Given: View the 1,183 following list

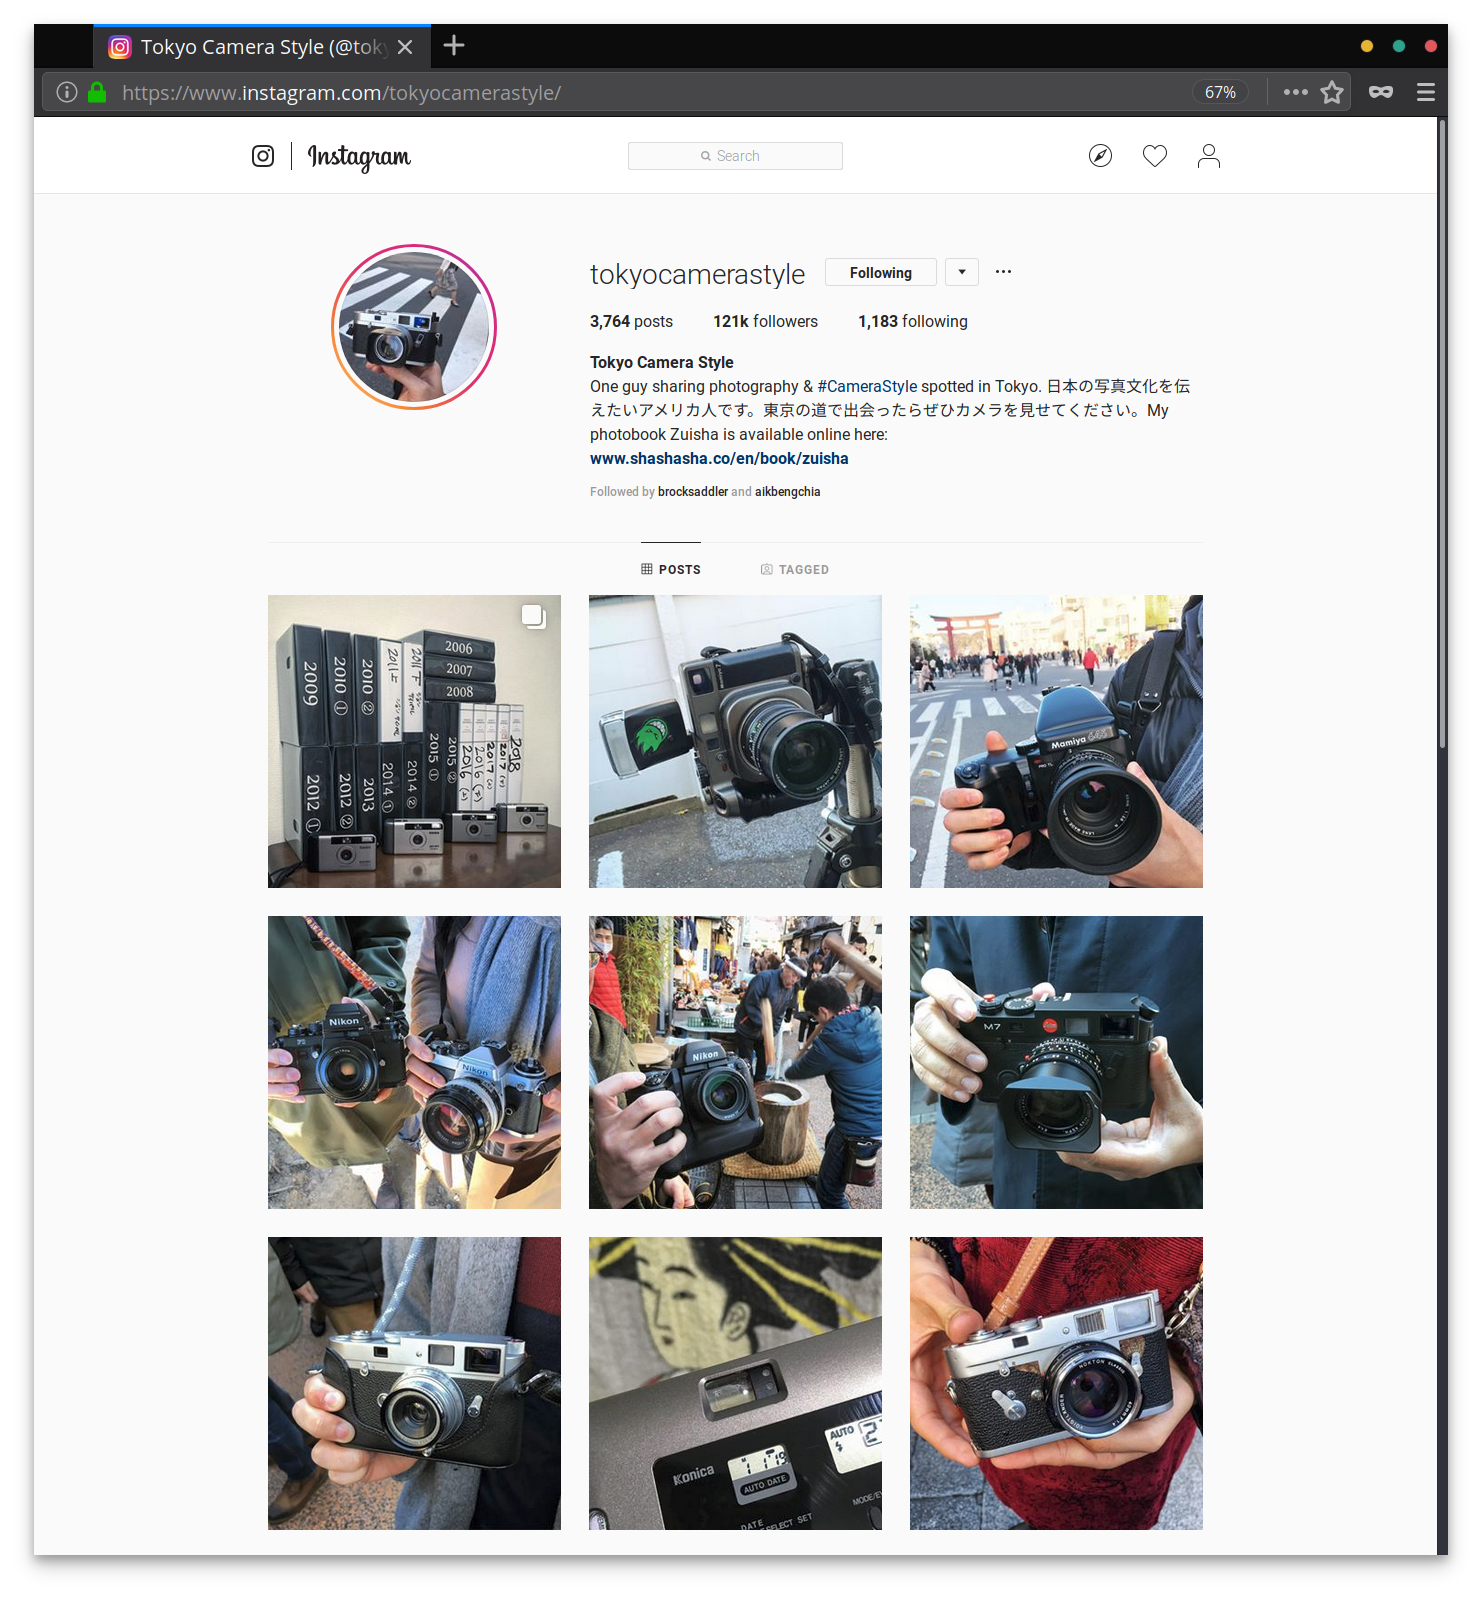Looking at the screenshot, I should point(913,321).
